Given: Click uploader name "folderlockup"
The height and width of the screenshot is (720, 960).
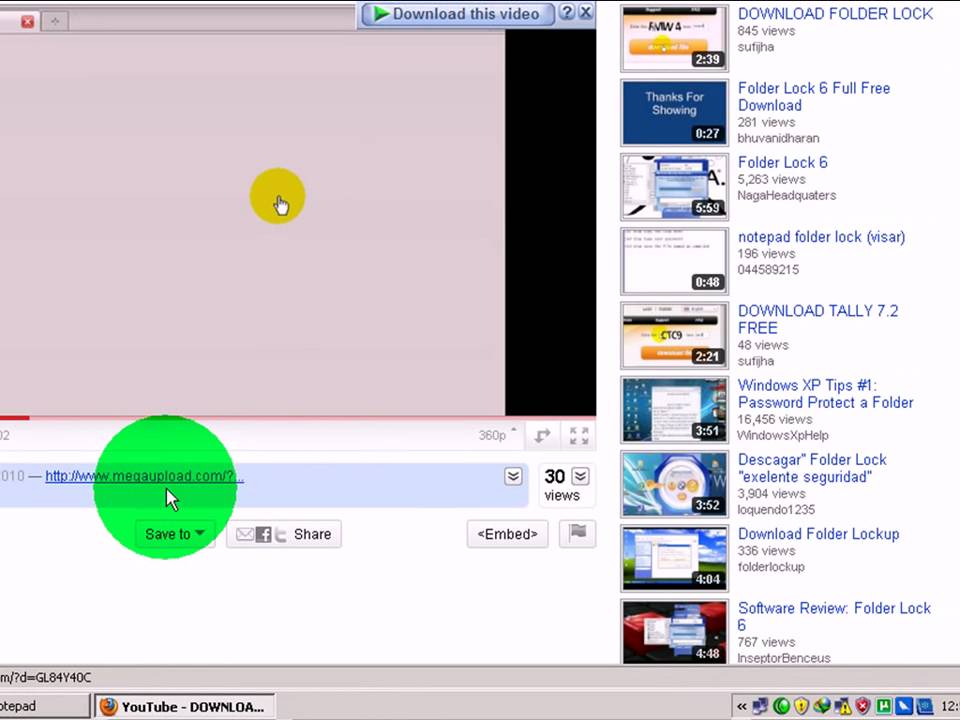Looking at the screenshot, I should click(771, 567).
